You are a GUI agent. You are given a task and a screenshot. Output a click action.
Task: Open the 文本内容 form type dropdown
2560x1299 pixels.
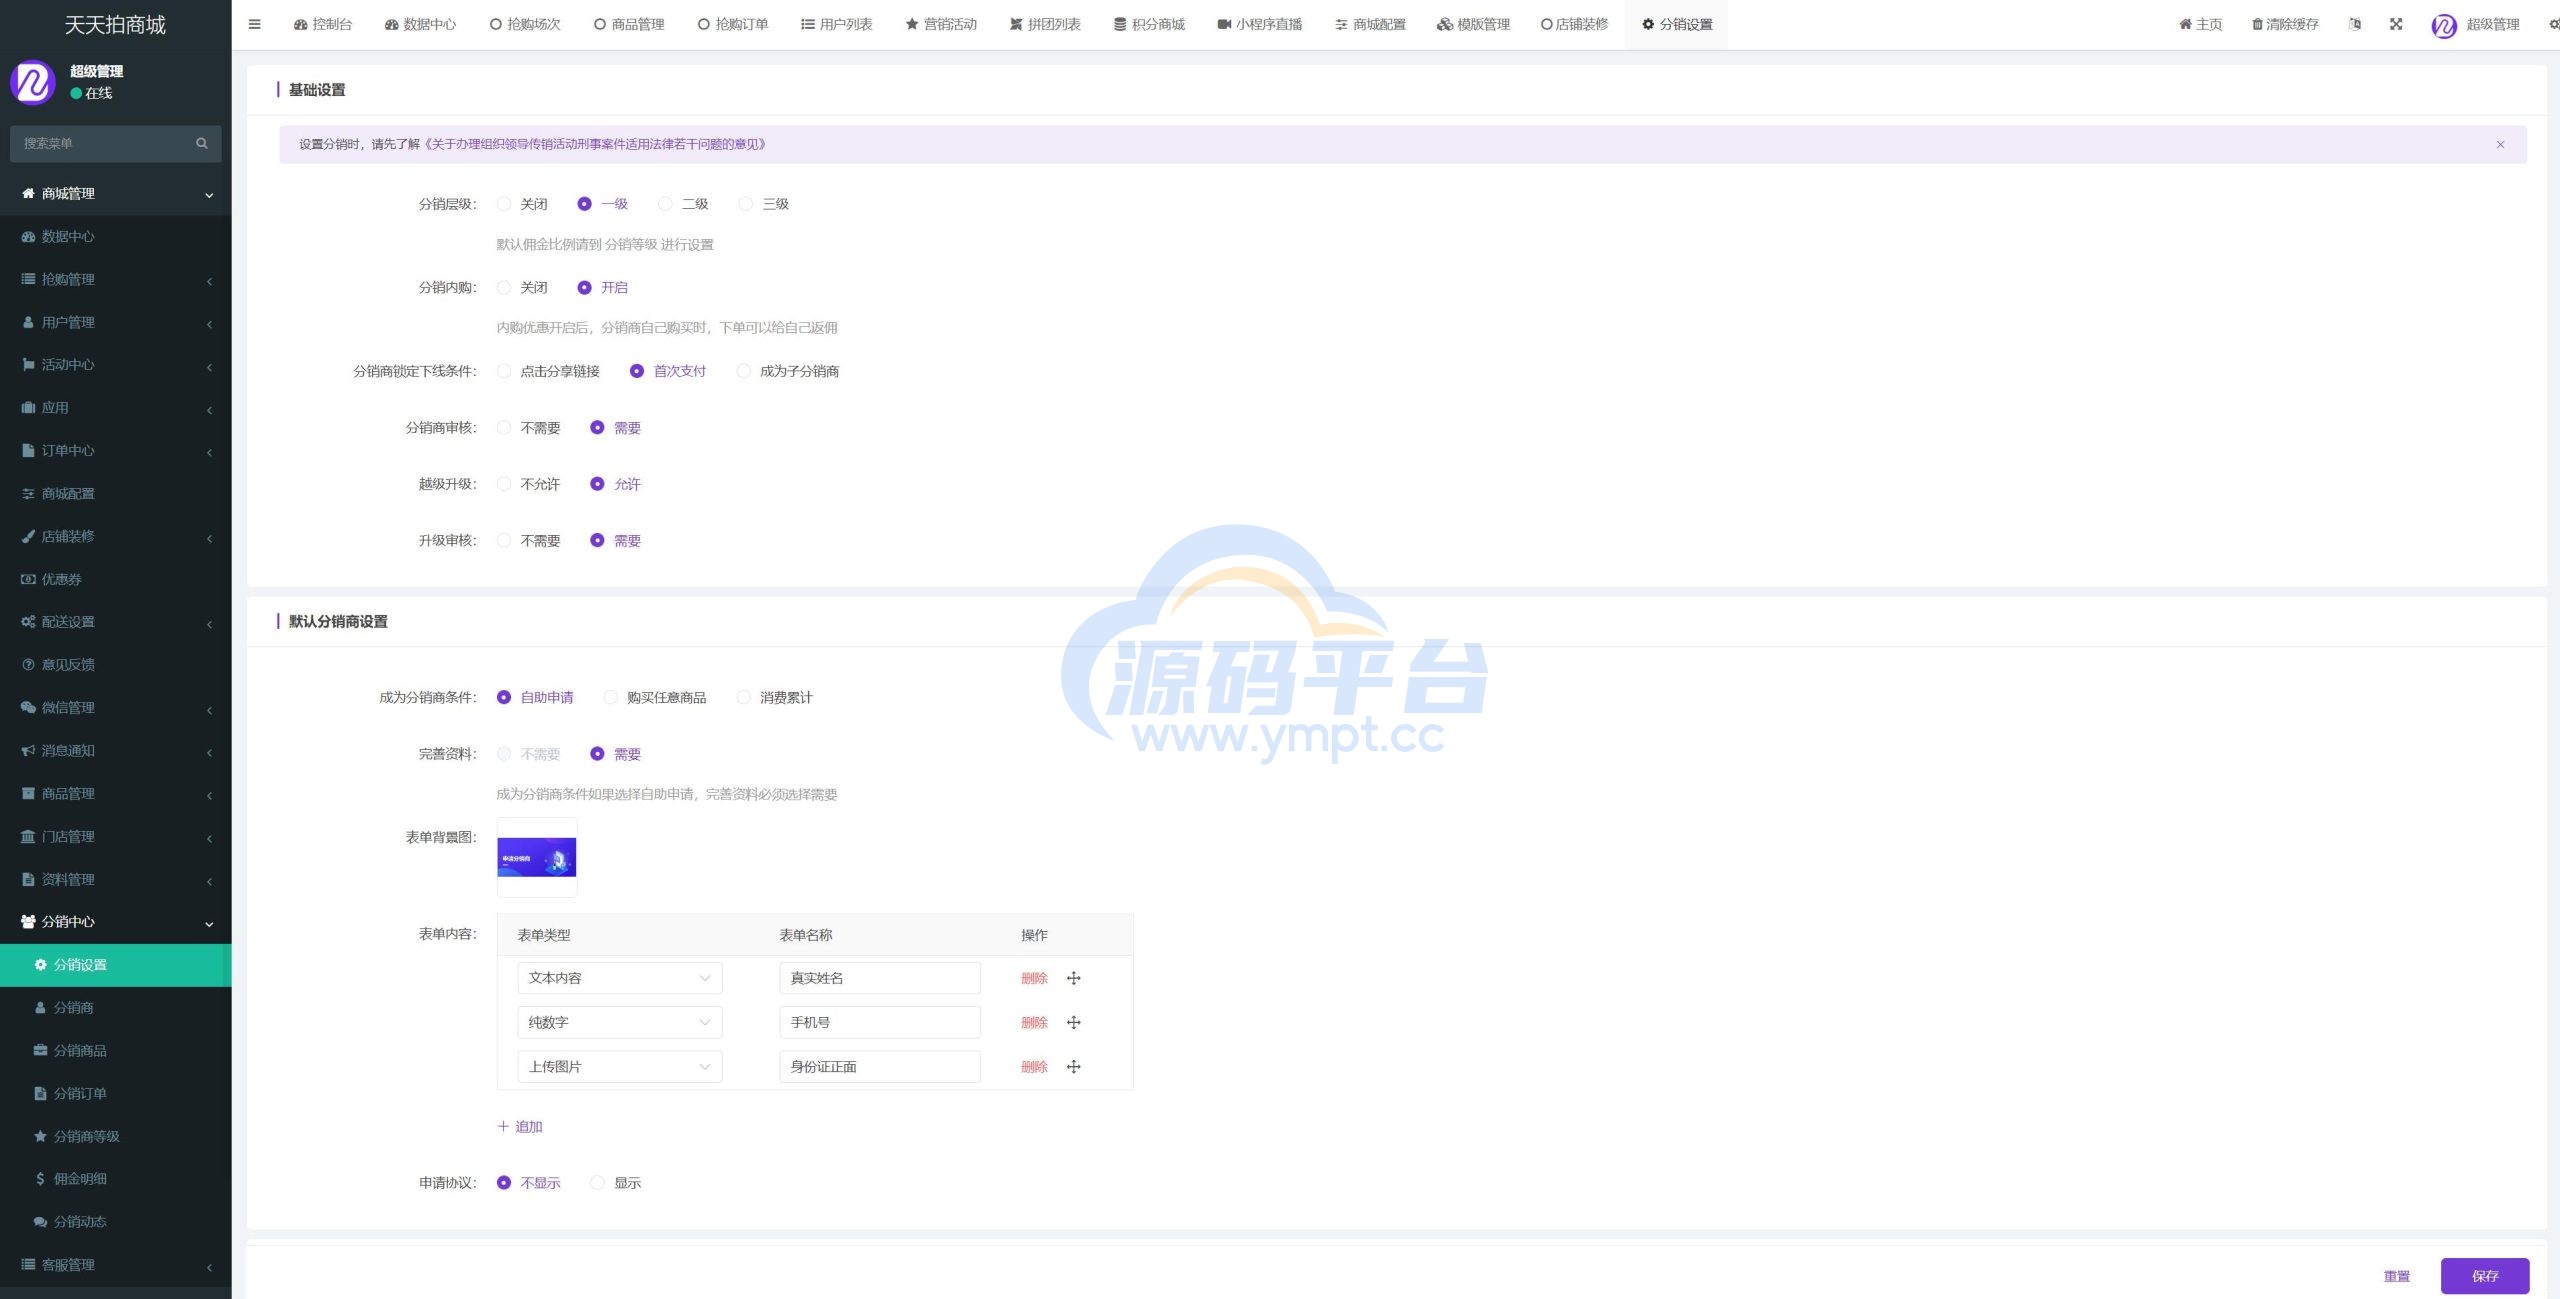[620, 978]
